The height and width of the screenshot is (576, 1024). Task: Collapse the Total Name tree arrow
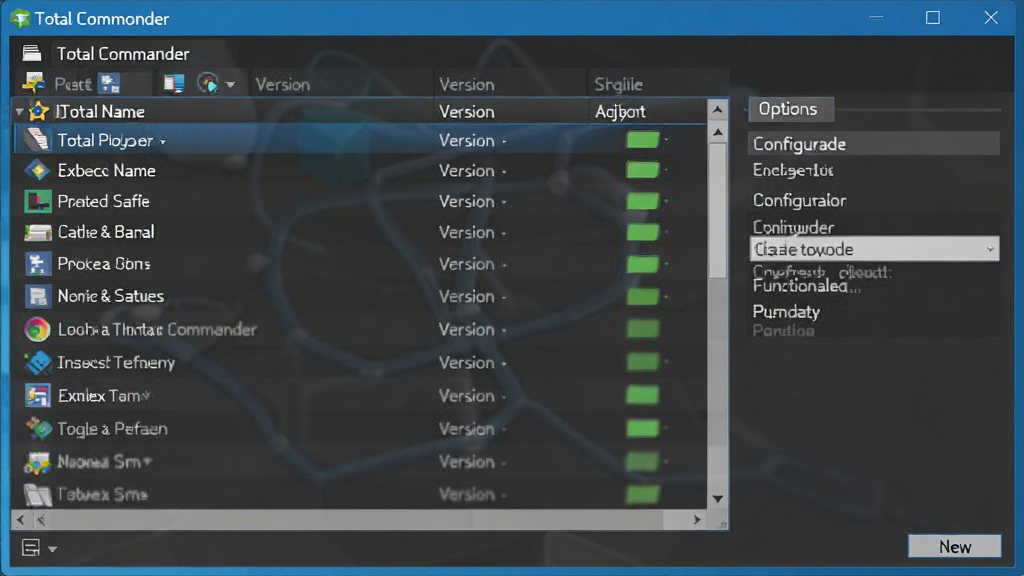point(20,112)
